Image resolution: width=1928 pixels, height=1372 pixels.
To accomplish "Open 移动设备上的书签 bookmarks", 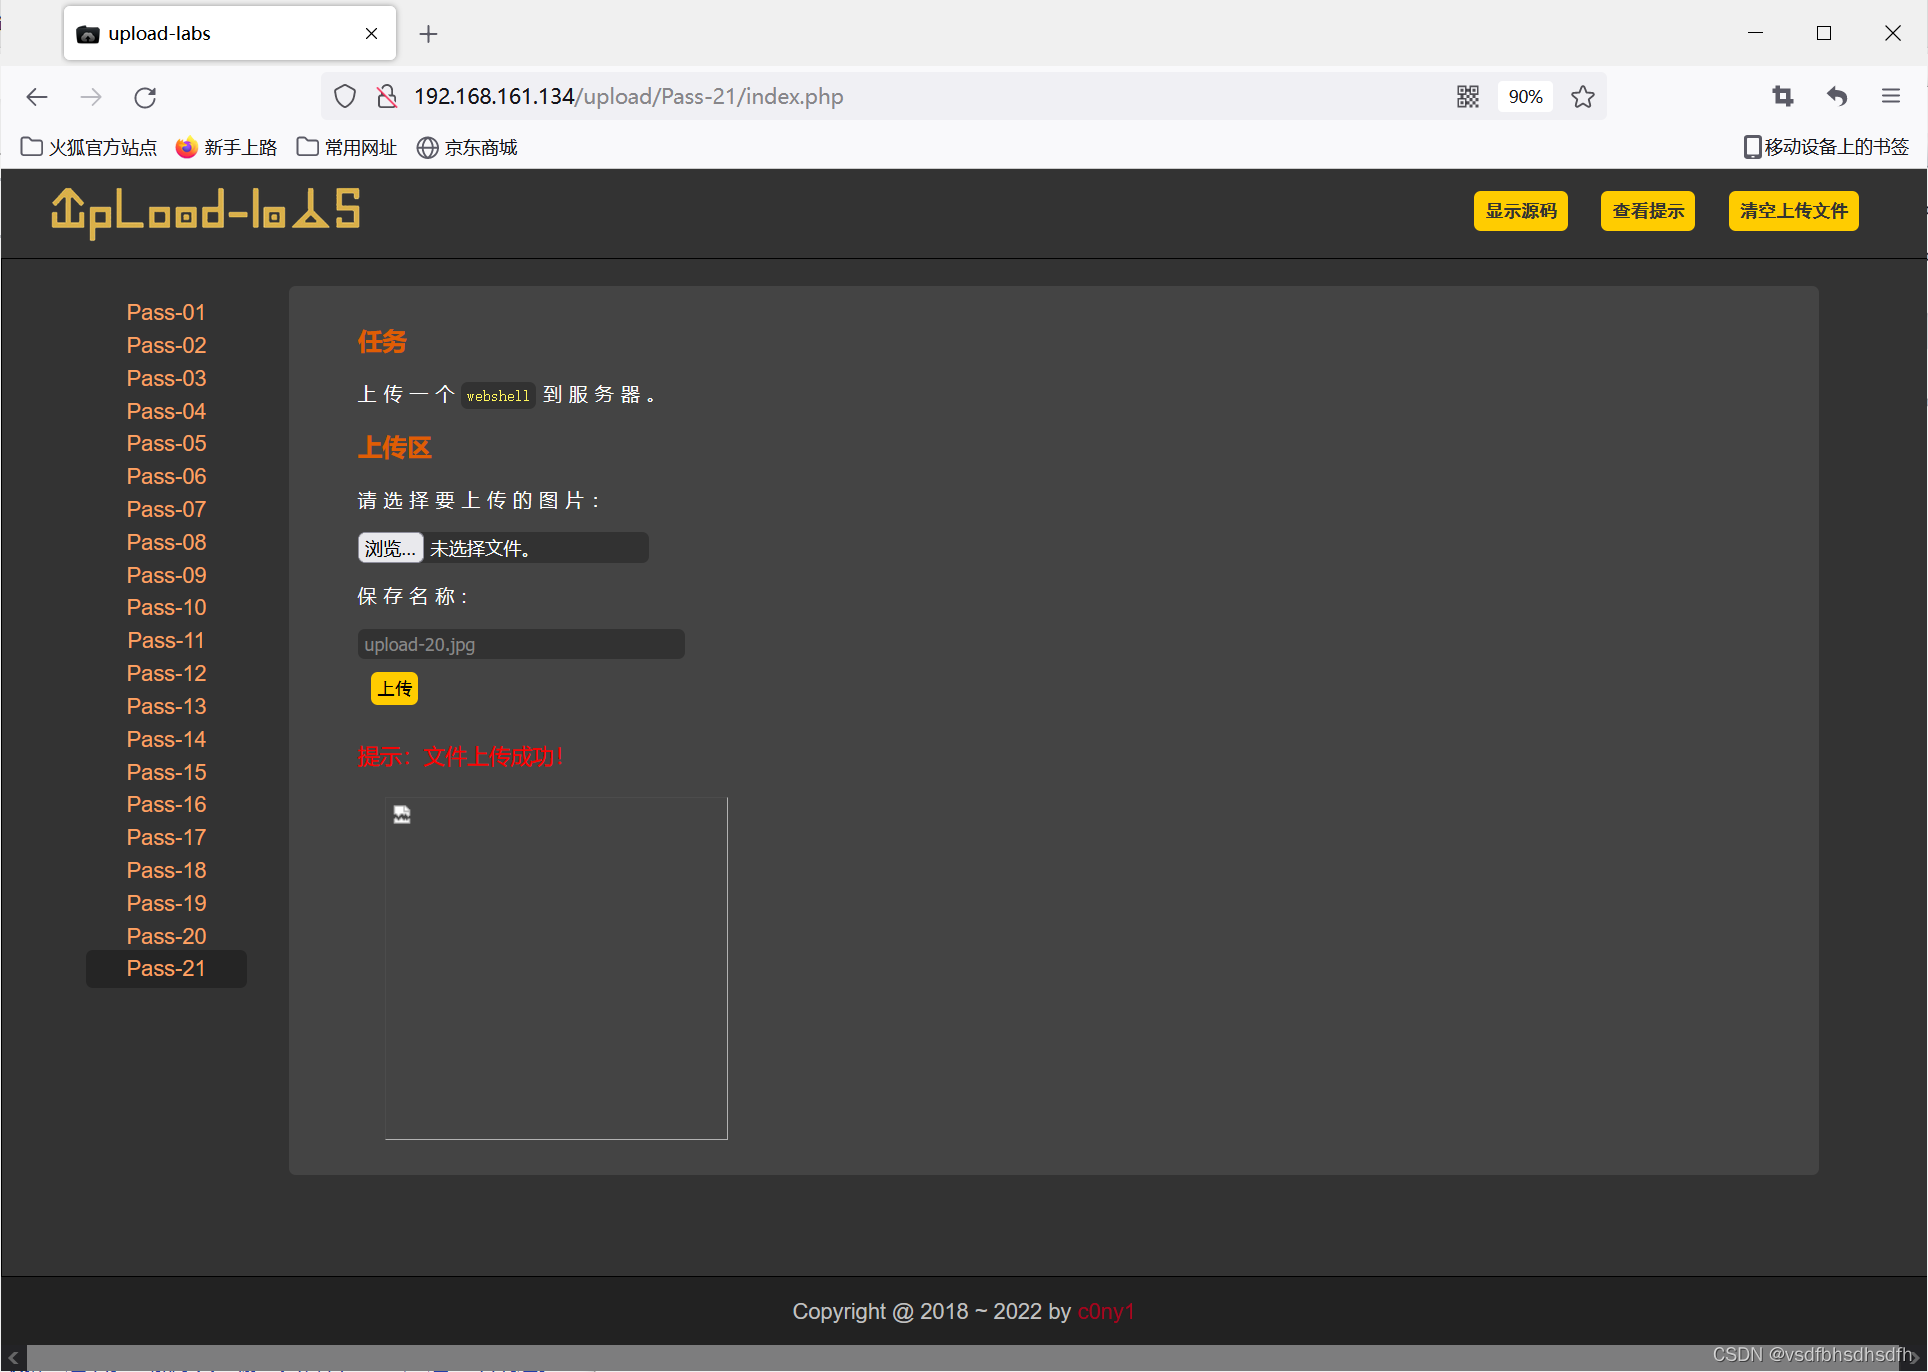I will (1826, 147).
